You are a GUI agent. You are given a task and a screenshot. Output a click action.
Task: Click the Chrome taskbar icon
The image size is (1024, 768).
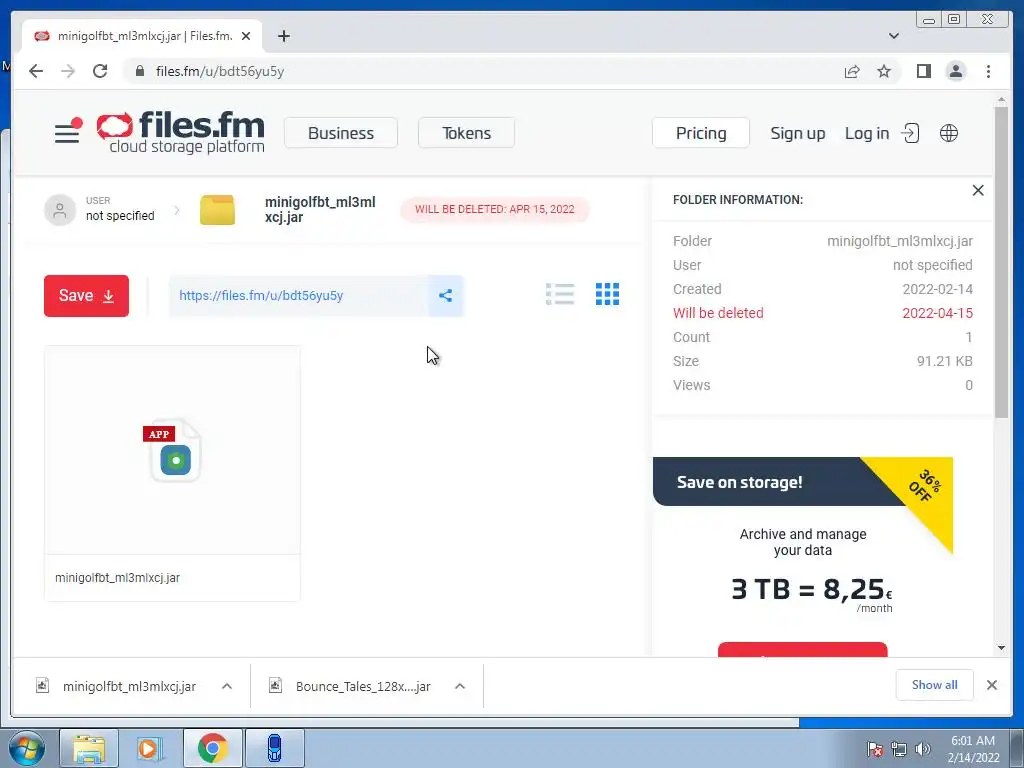[x=212, y=748]
